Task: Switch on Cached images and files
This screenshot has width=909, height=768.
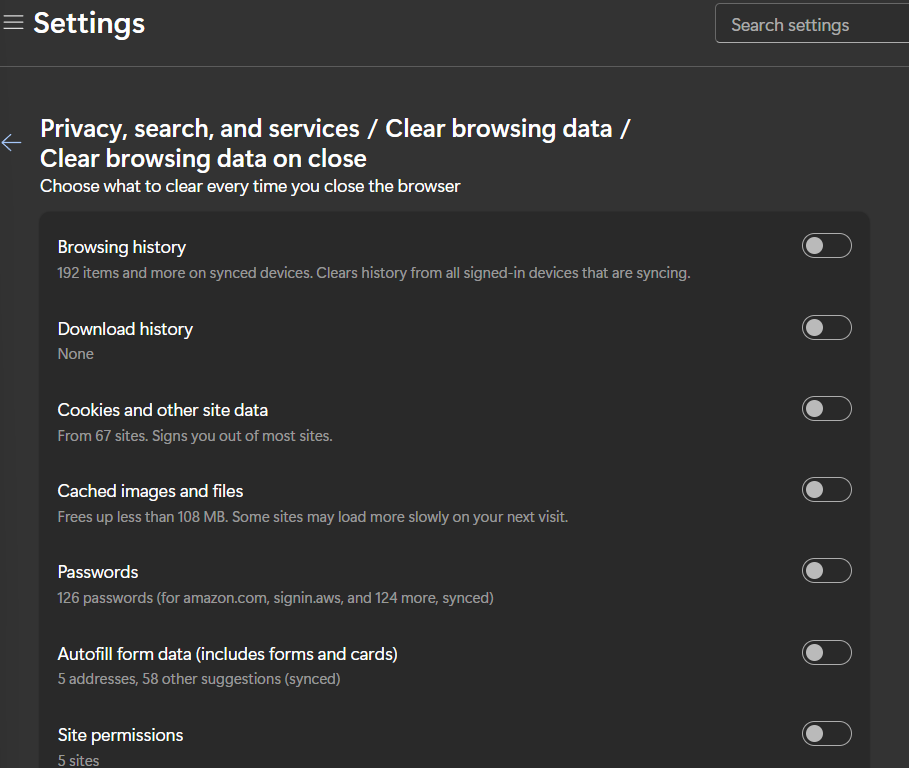Action: coord(827,490)
